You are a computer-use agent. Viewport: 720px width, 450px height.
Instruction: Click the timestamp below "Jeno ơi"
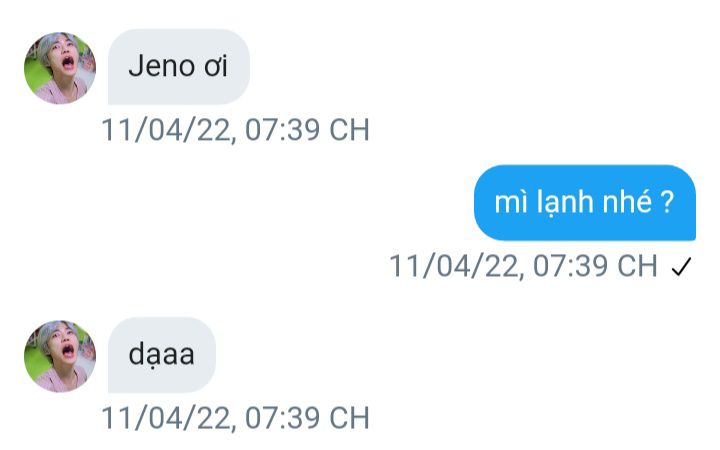tap(235, 130)
